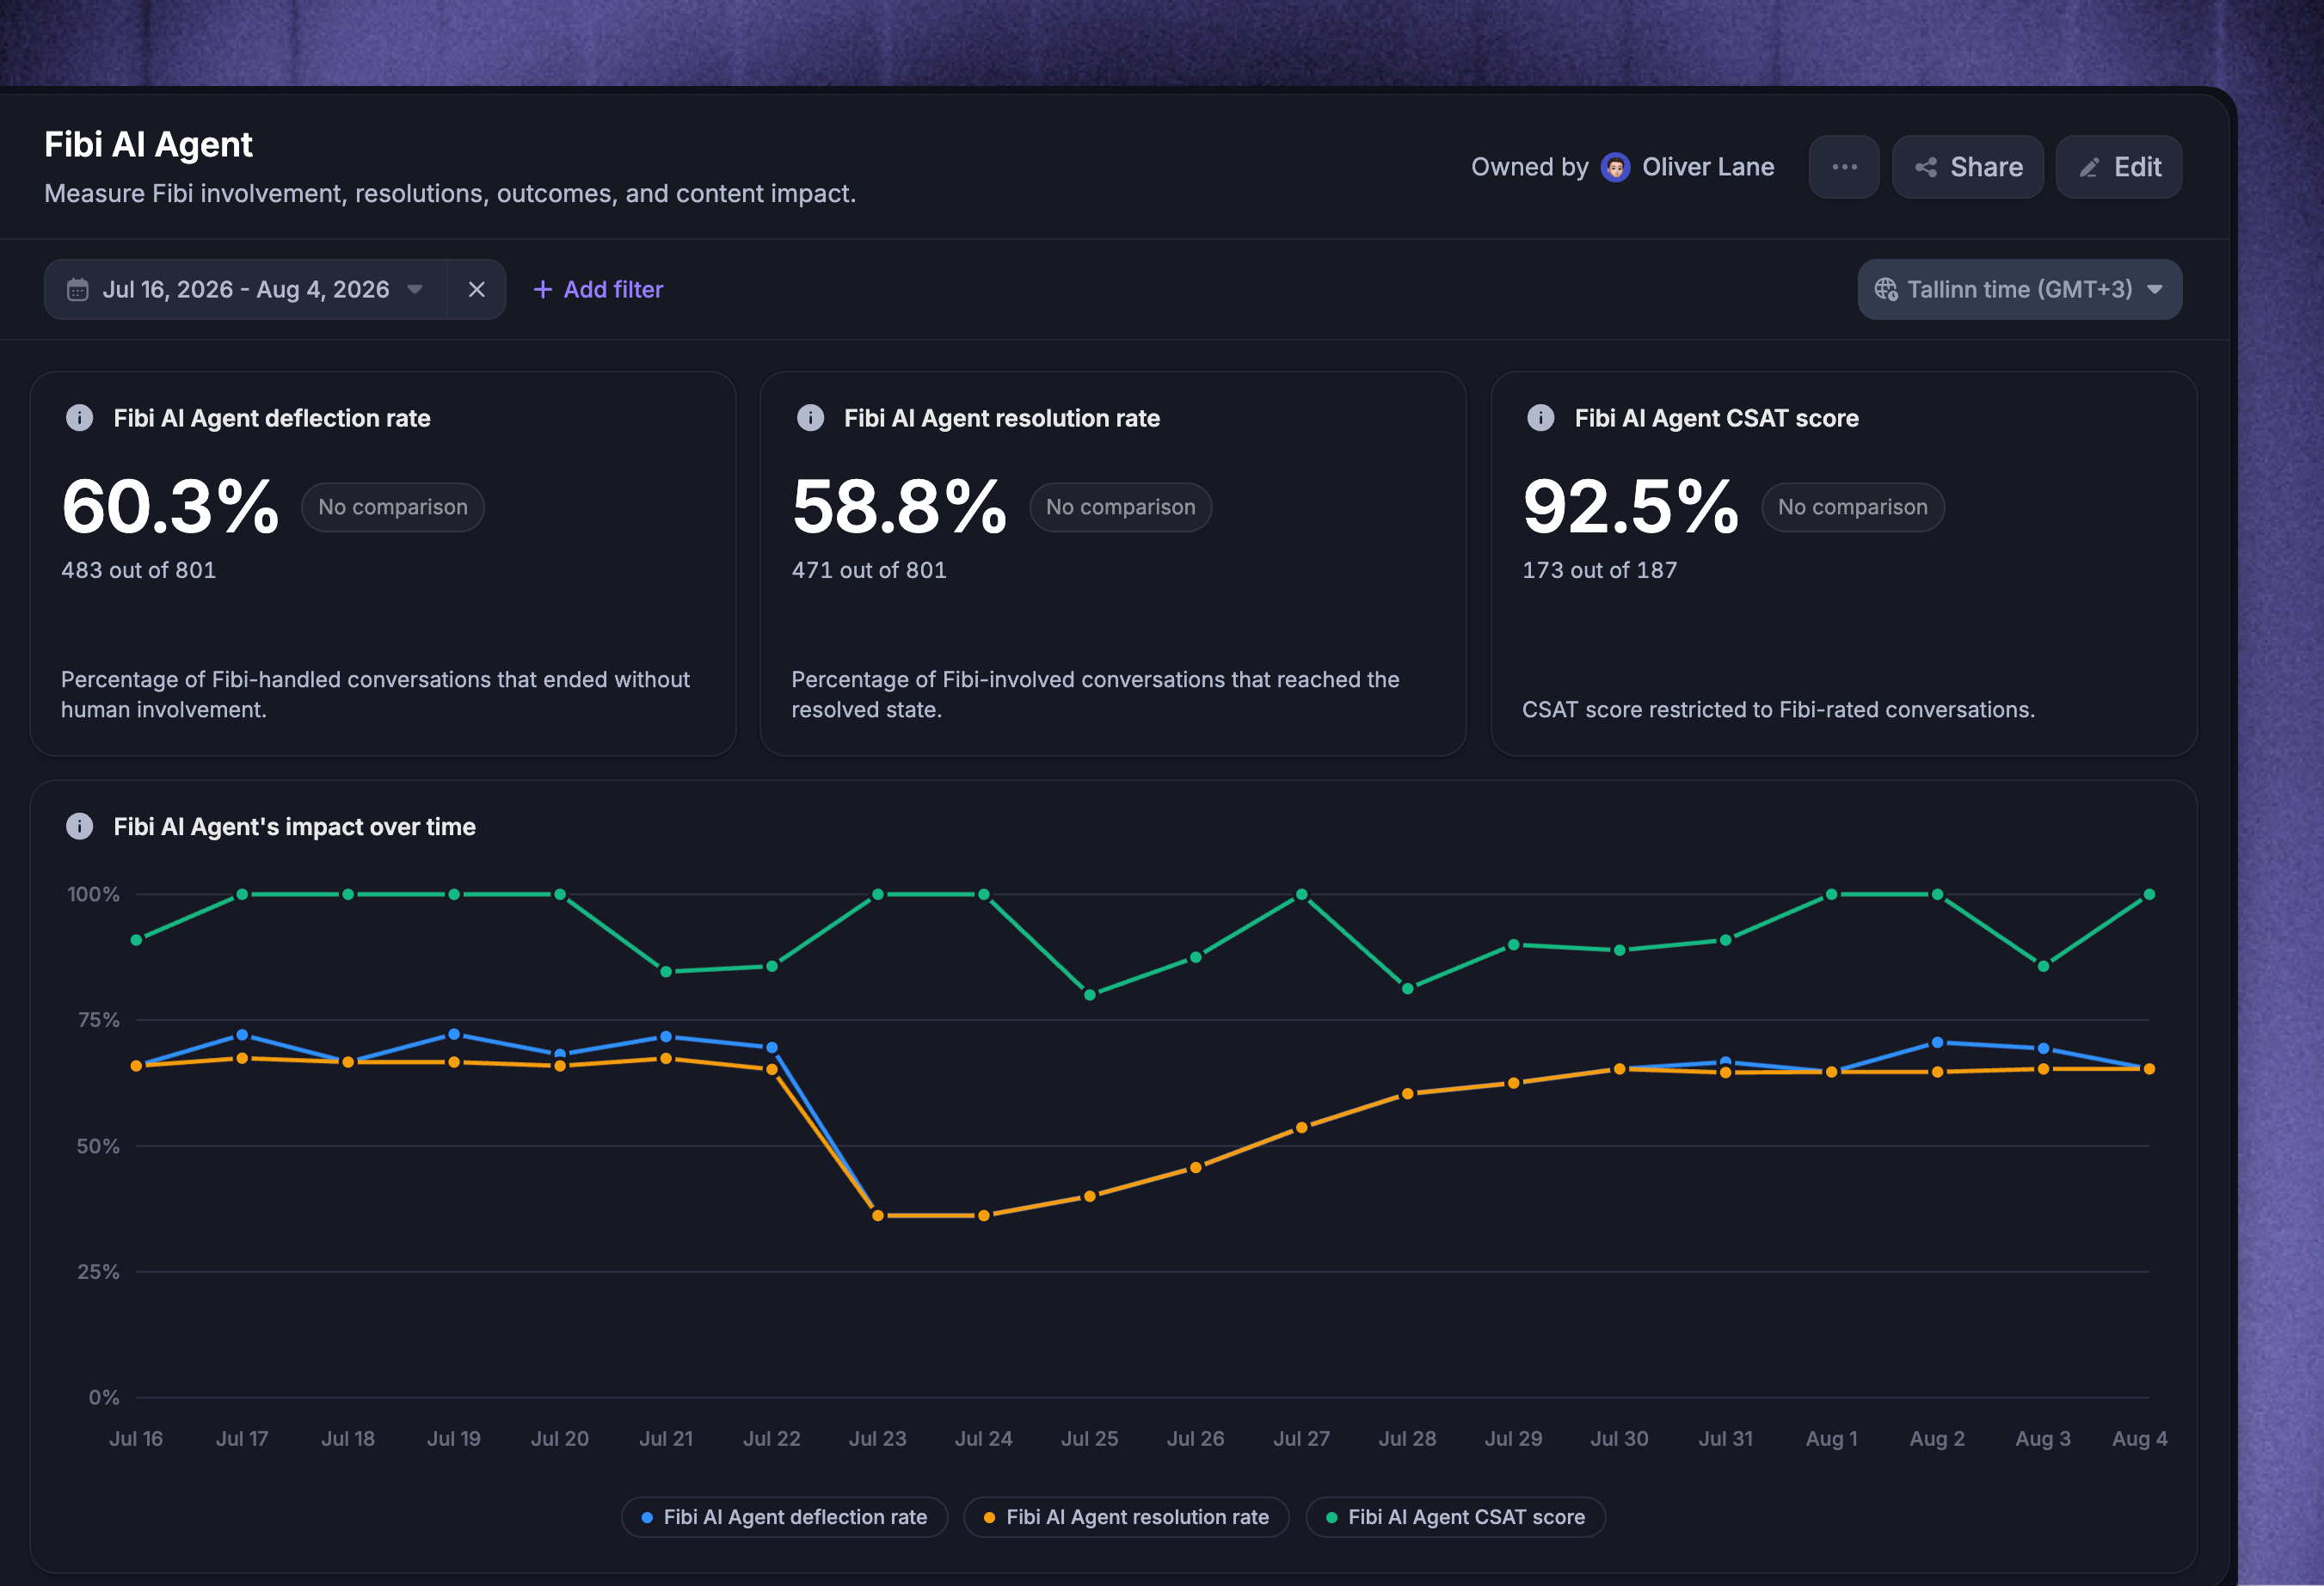
Task: Click the info icon beside resolution rate
Action: tap(810, 418)
